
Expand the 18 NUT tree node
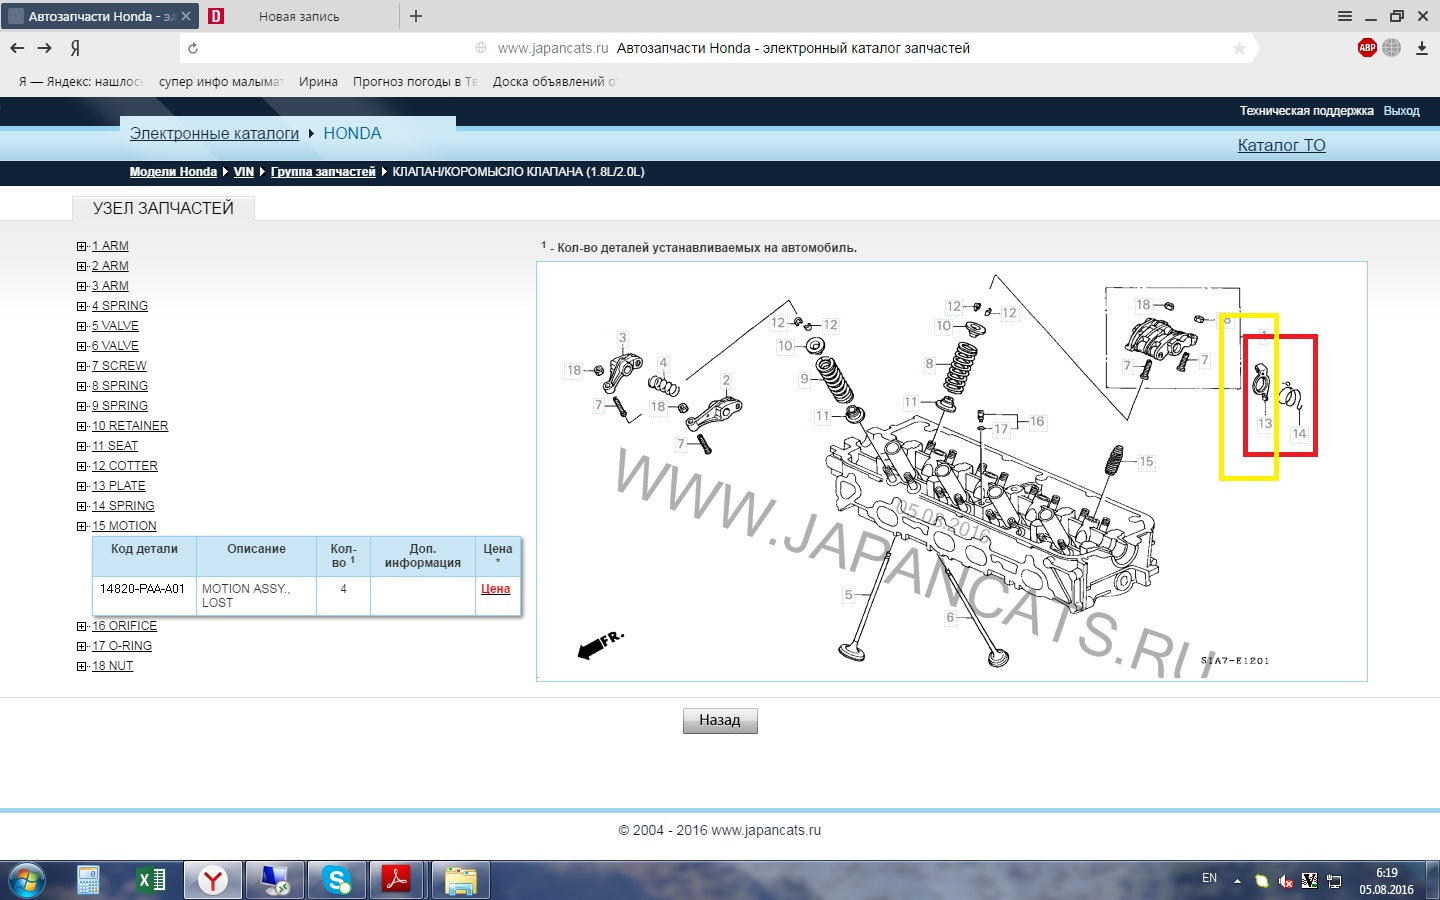click(x=82, y=666)
